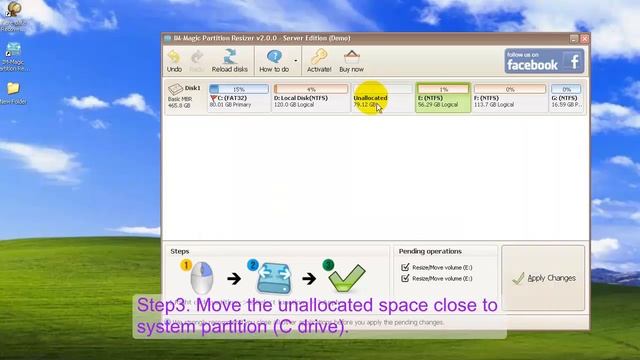Select the D: Local Disk (NTFS) partition
The height and width of the screenshot is (360, 640).
[x=311, y=98]
